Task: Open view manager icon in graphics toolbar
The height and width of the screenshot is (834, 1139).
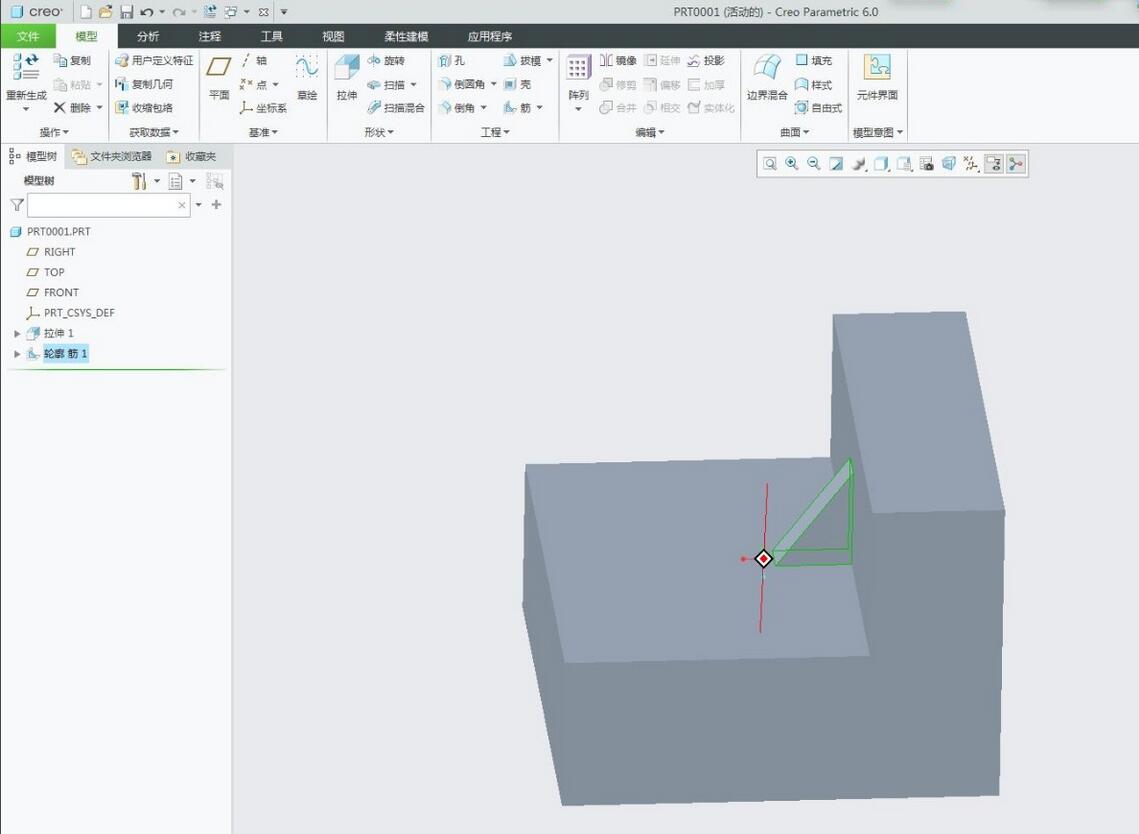Action: pos(927,163)
